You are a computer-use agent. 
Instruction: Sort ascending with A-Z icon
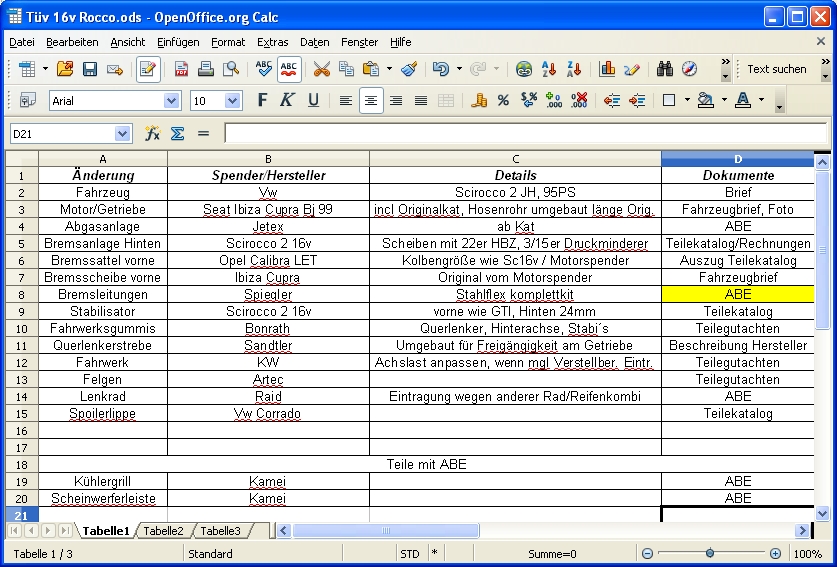(x=549, y=69)
